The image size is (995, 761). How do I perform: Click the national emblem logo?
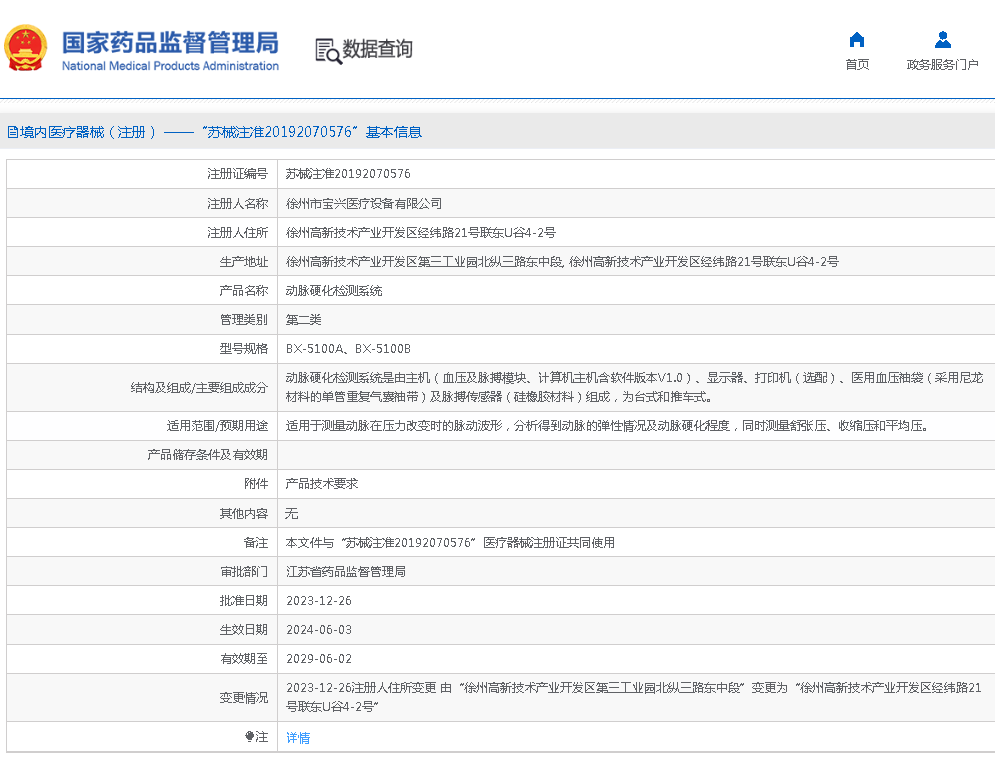pos(27,48)
